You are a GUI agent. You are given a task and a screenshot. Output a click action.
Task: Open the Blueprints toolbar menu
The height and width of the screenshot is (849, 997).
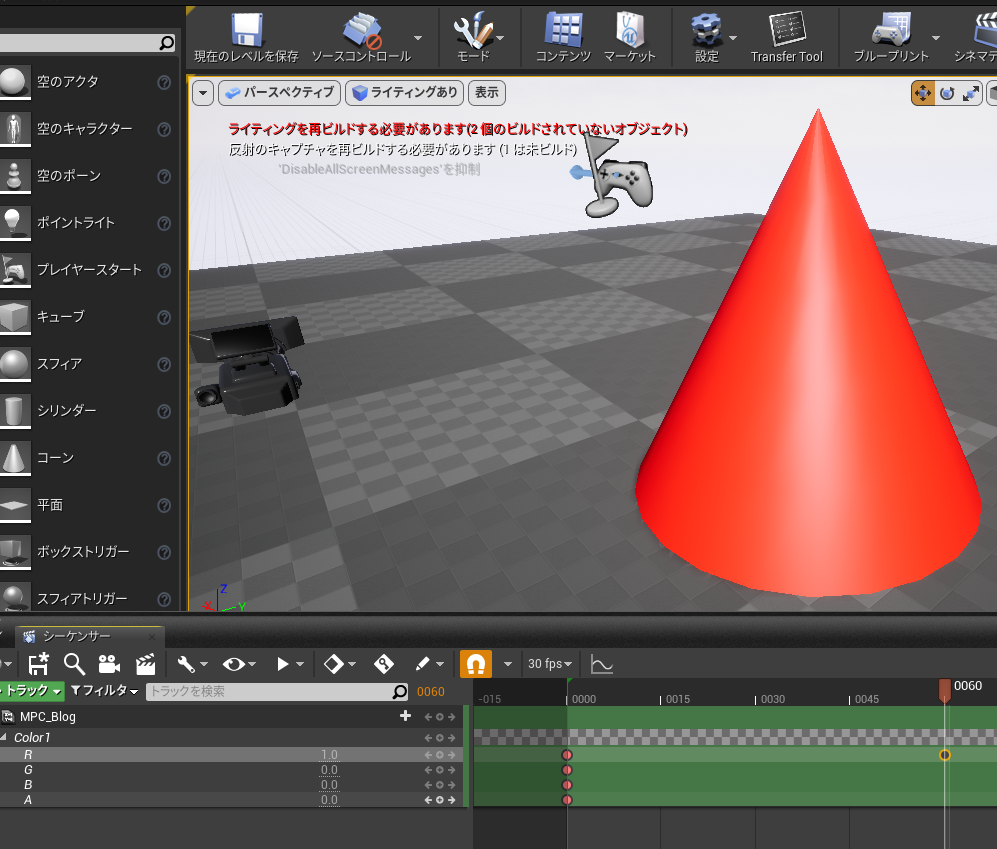893,32
